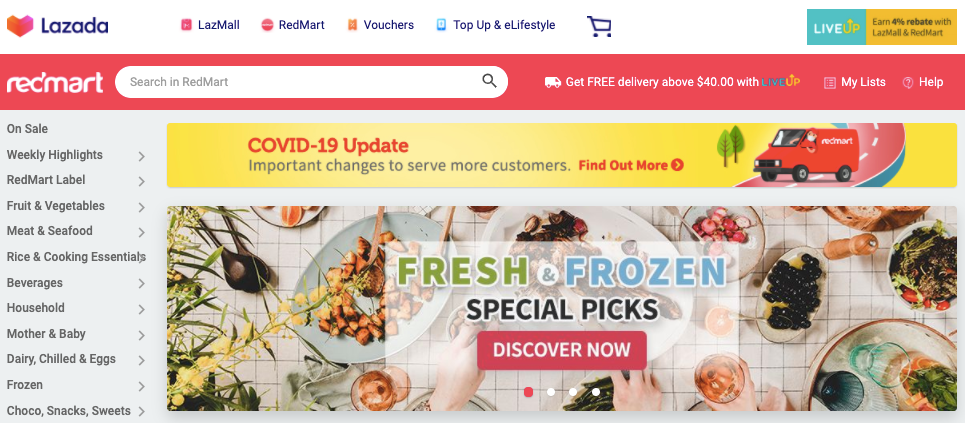Click the My Lists icon
The height and width of the screenshot is (423, 965).
(x=830, y=83)
